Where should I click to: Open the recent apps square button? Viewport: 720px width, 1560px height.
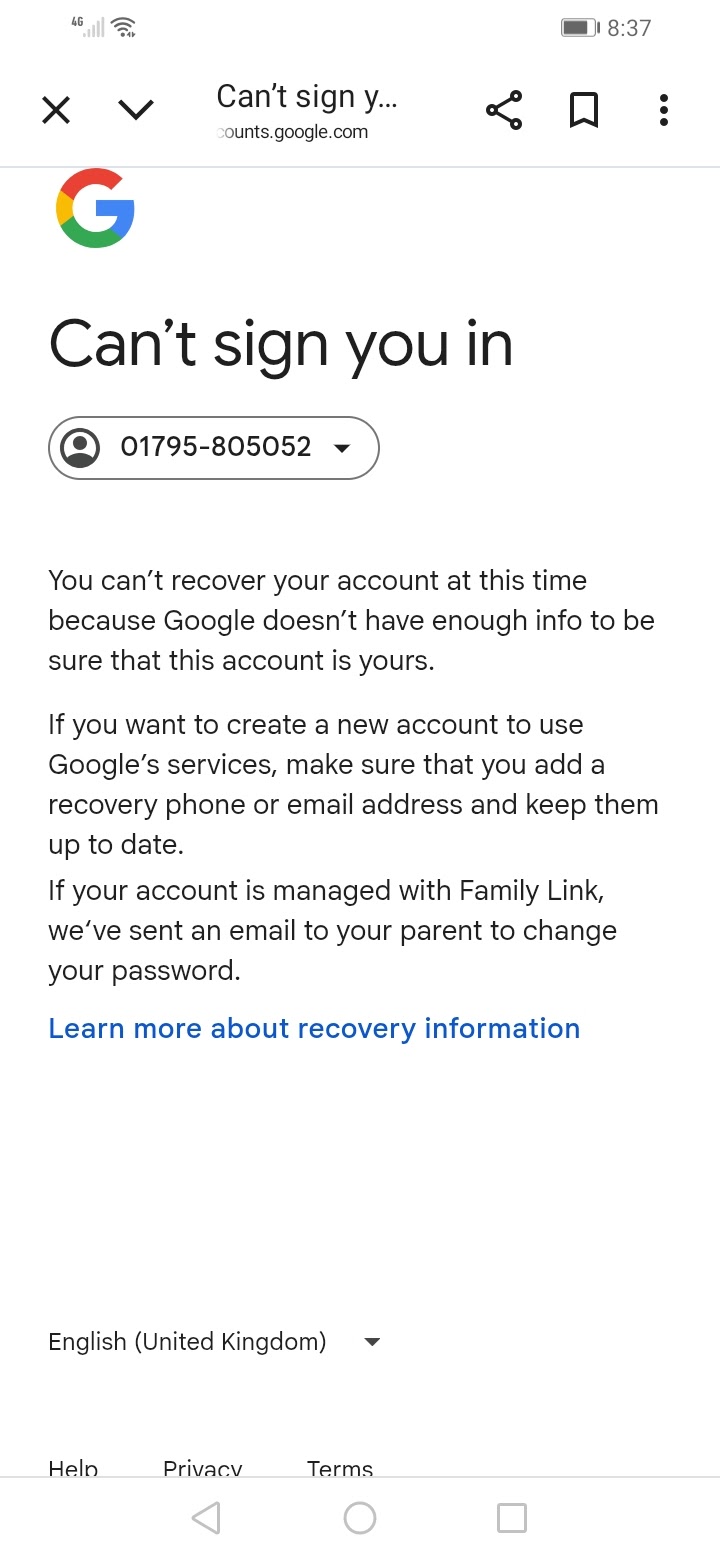point(511,1518)
